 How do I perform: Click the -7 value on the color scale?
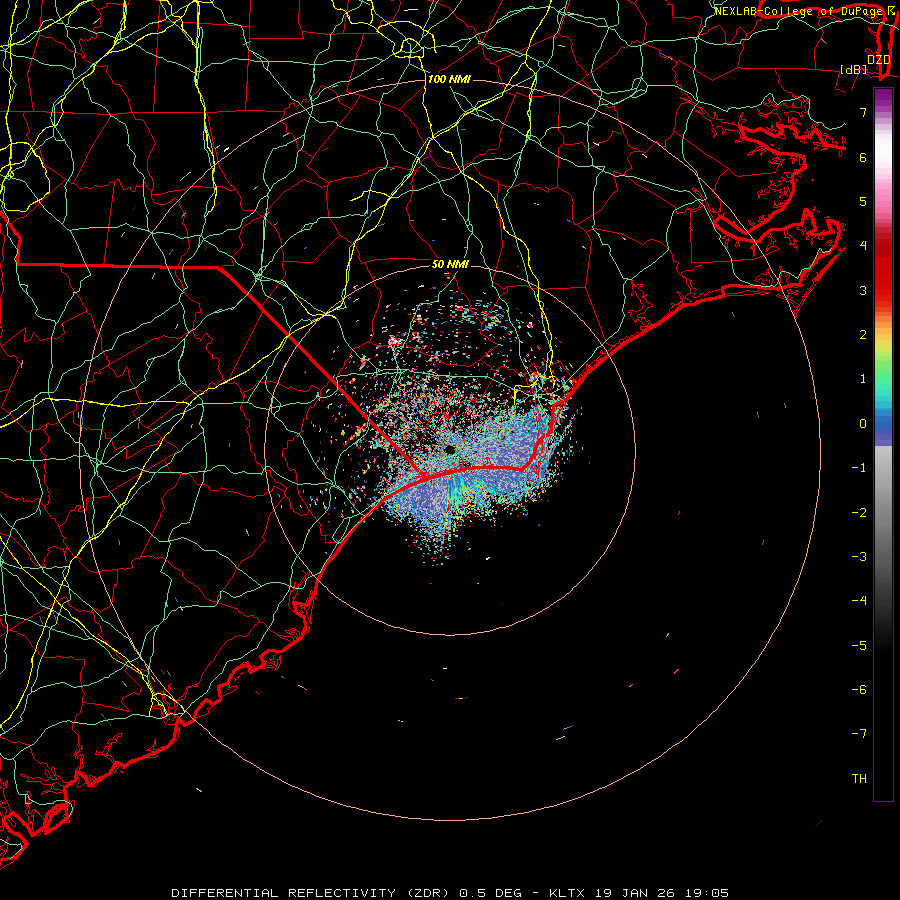pyautogui.click(x=859, y=734)
